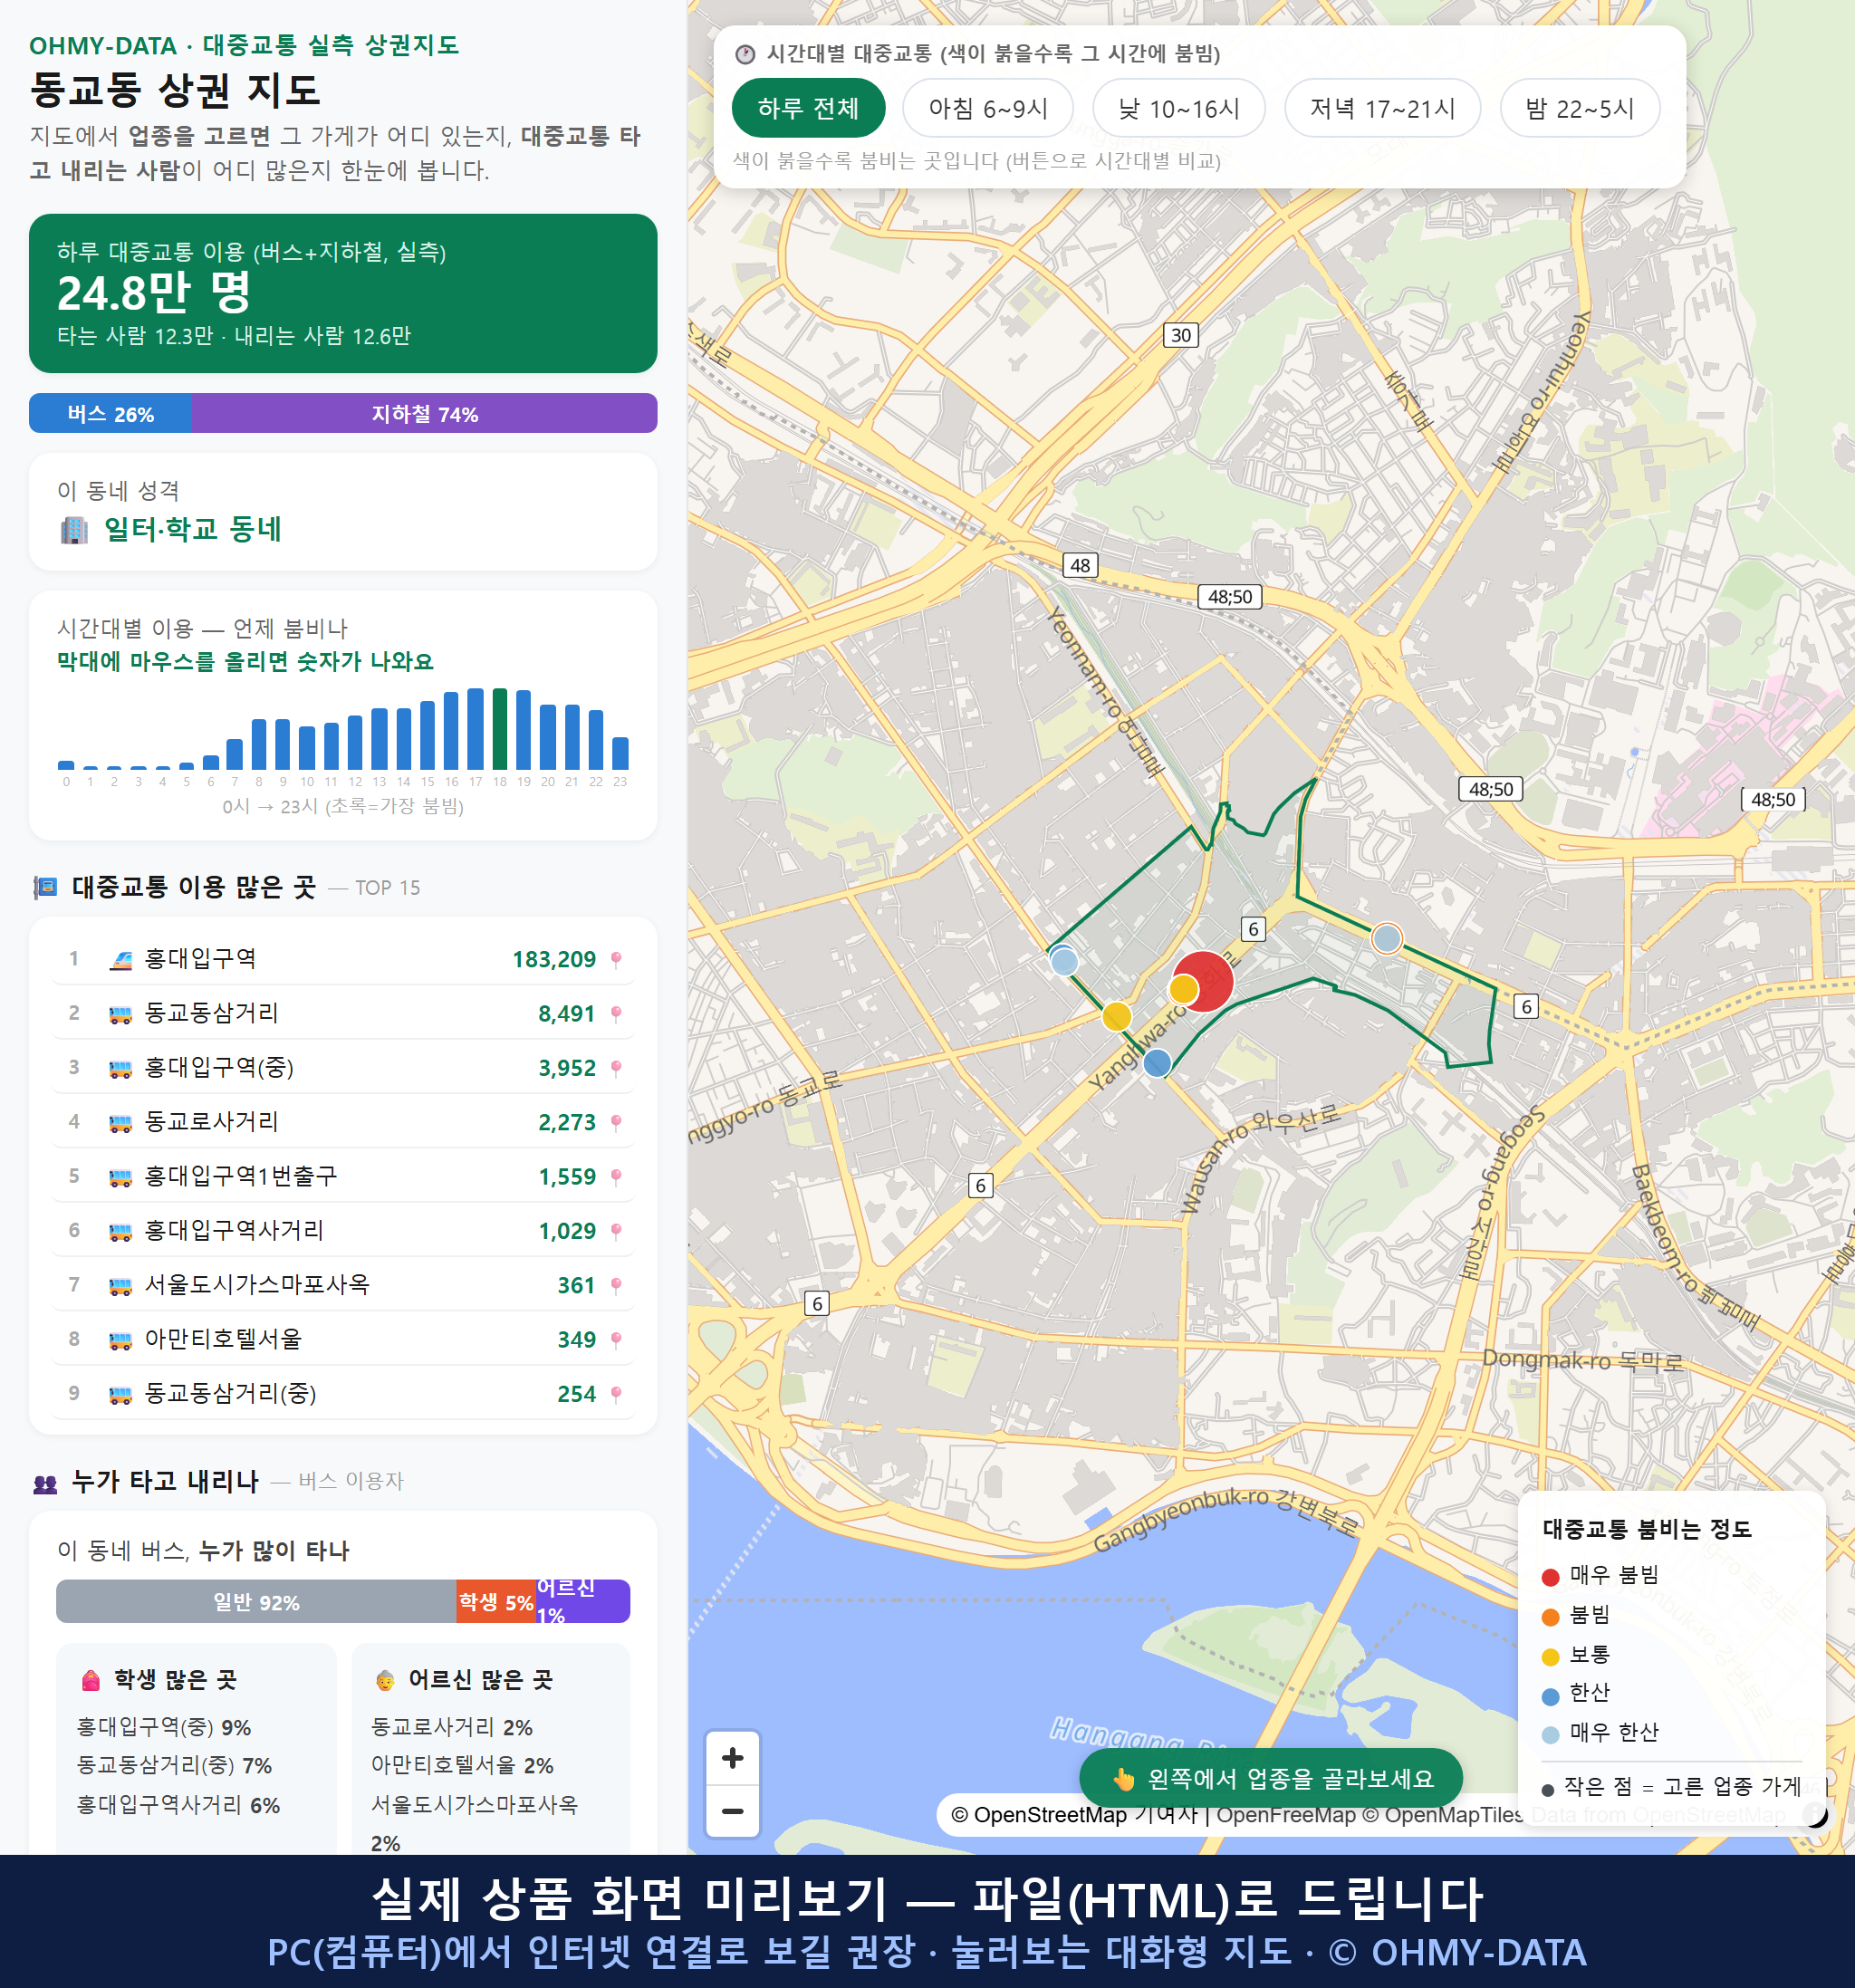Viewport: 1855px width, 1988px height.
Task: Click the people icon beside 누가 타고 내리나
Action: point(45,1484)
